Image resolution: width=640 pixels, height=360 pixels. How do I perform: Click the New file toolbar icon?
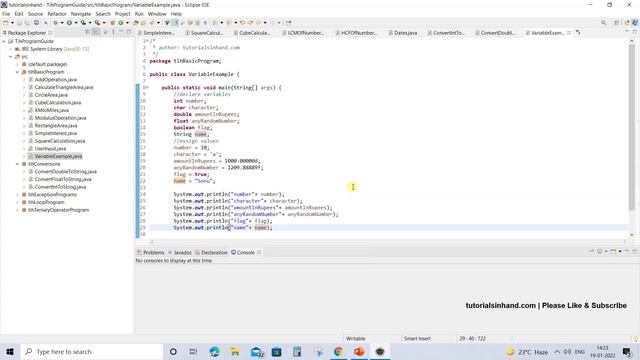pyautogui.click(x=5, y=23)
